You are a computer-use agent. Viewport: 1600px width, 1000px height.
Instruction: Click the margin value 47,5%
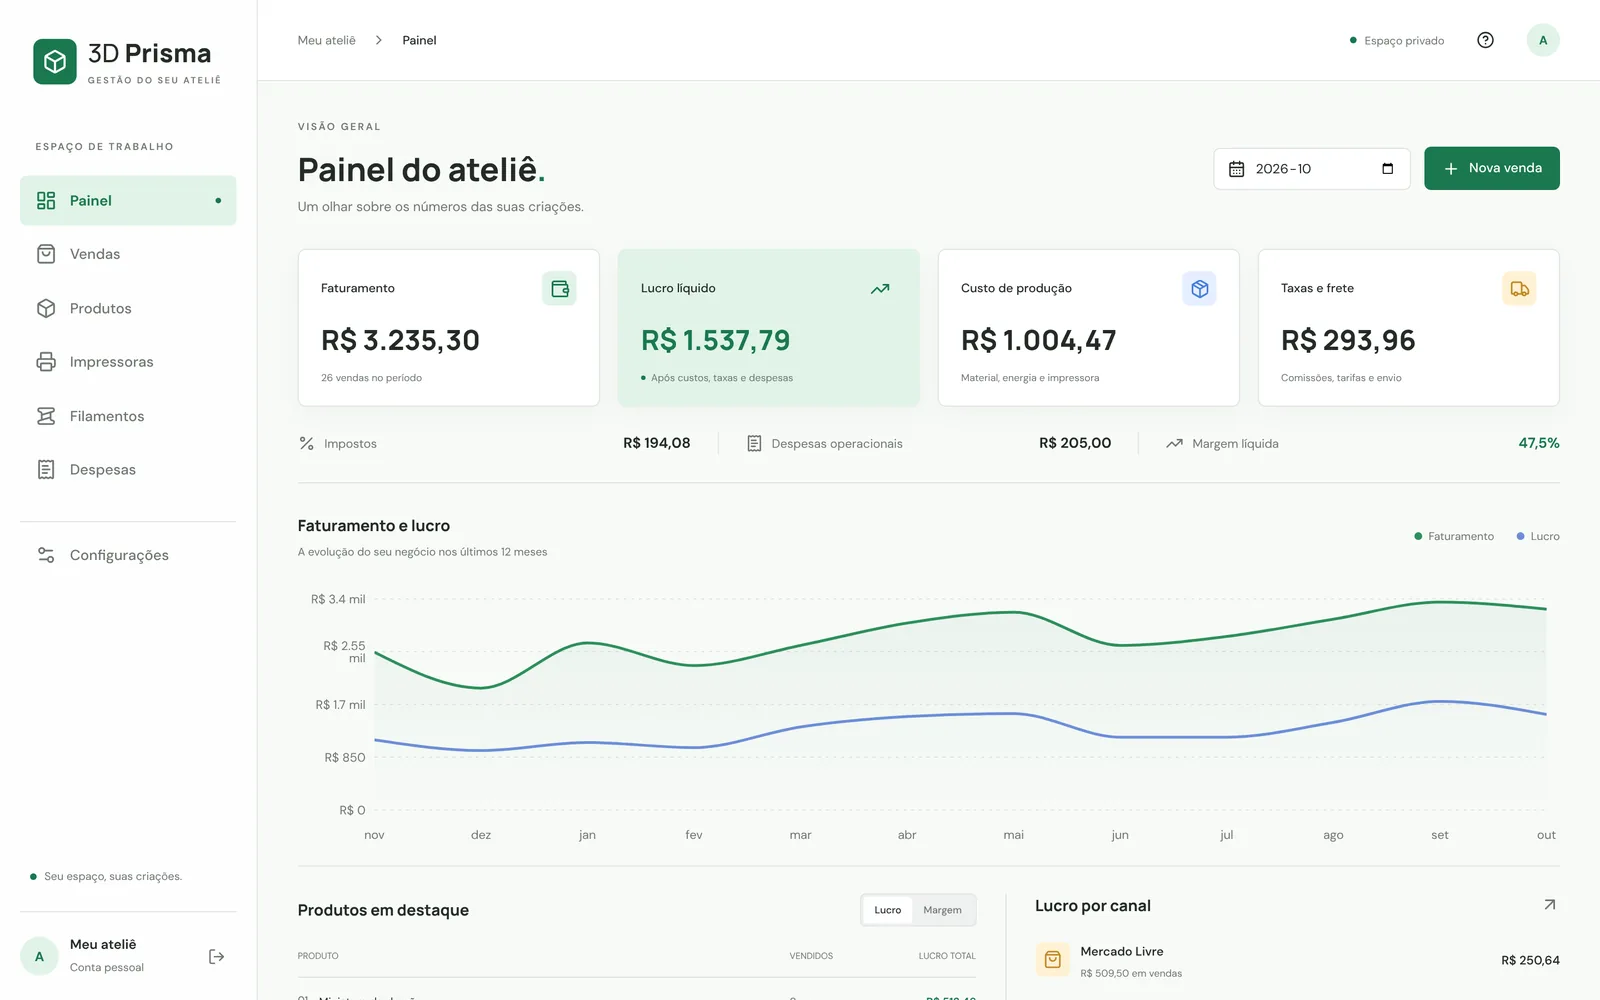point(1539,443)
